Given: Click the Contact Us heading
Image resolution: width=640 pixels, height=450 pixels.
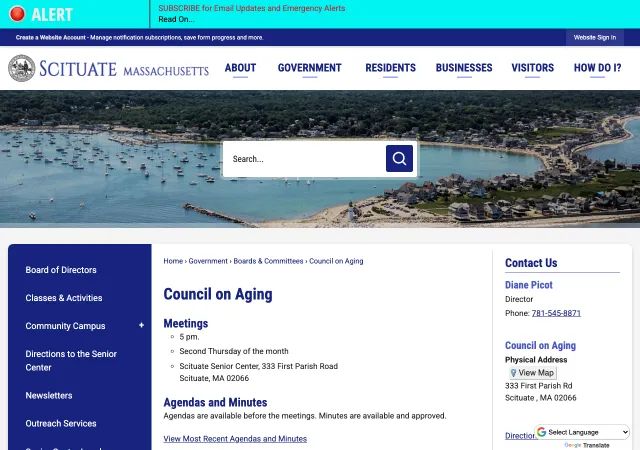Looking at the screenshot, I should [531, 263].
